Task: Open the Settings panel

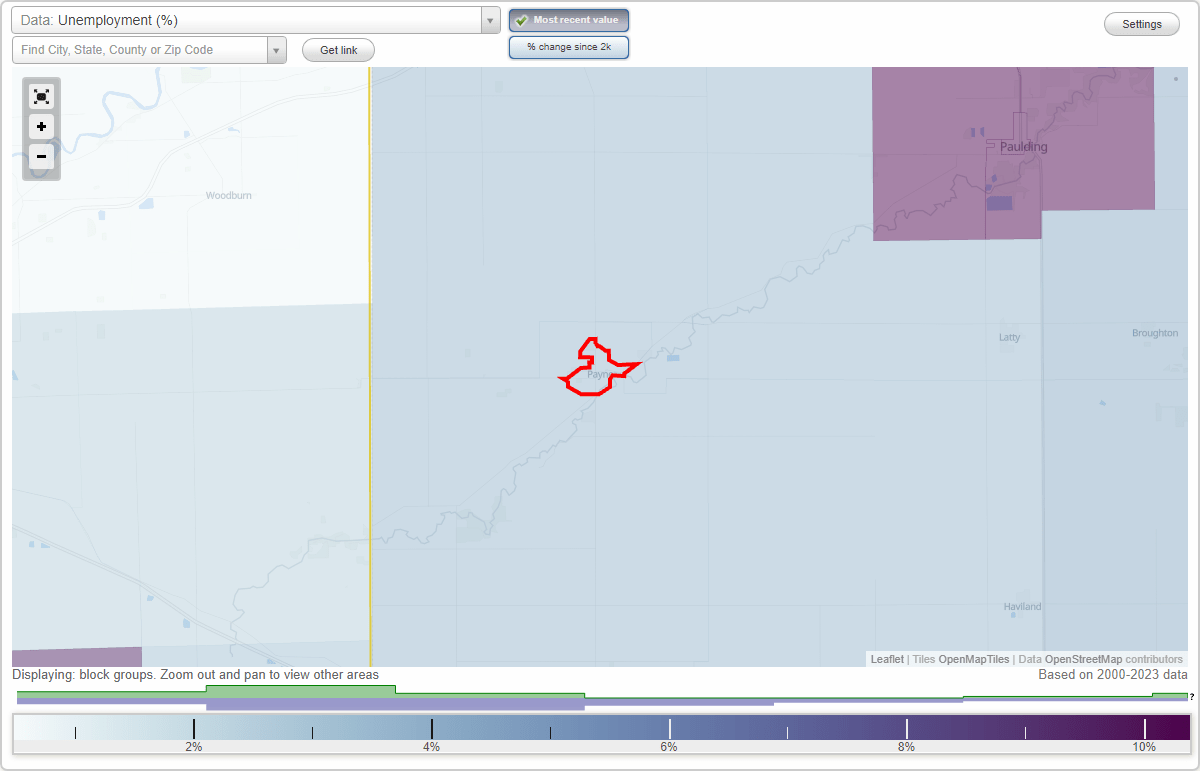Action: pyautogui.click(x=1141, y=23)
